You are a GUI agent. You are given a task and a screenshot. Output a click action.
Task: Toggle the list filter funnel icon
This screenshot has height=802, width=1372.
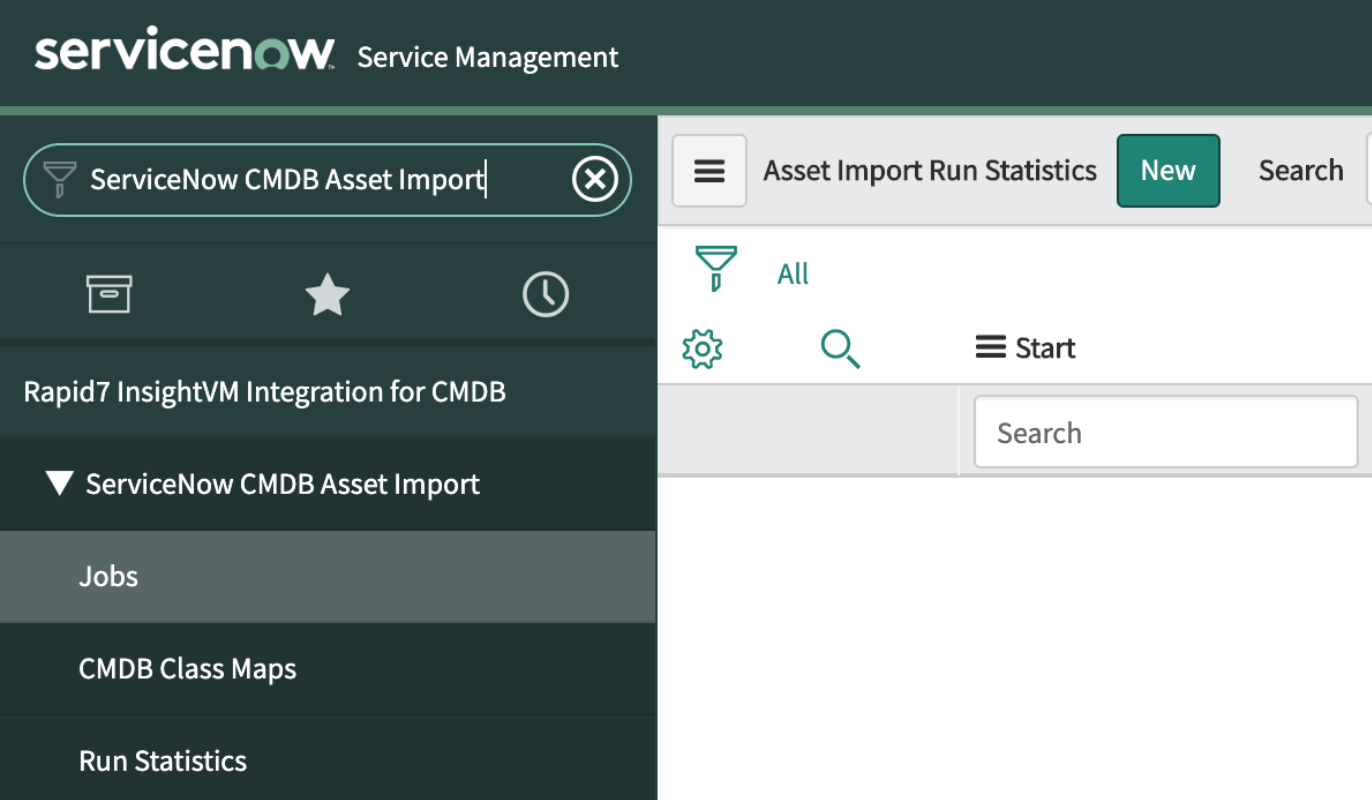[715, 269]
